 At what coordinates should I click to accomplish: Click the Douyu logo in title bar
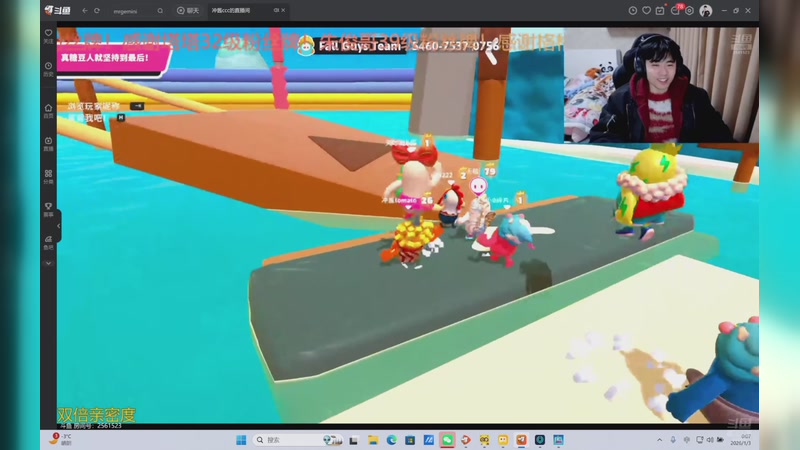tap(58, 10)
